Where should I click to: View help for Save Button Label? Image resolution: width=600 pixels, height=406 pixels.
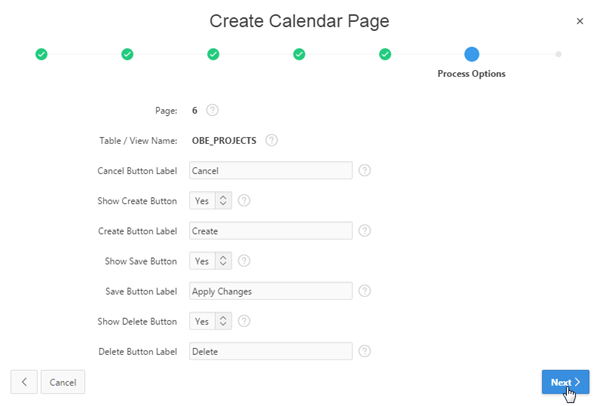tap(365, 291)
